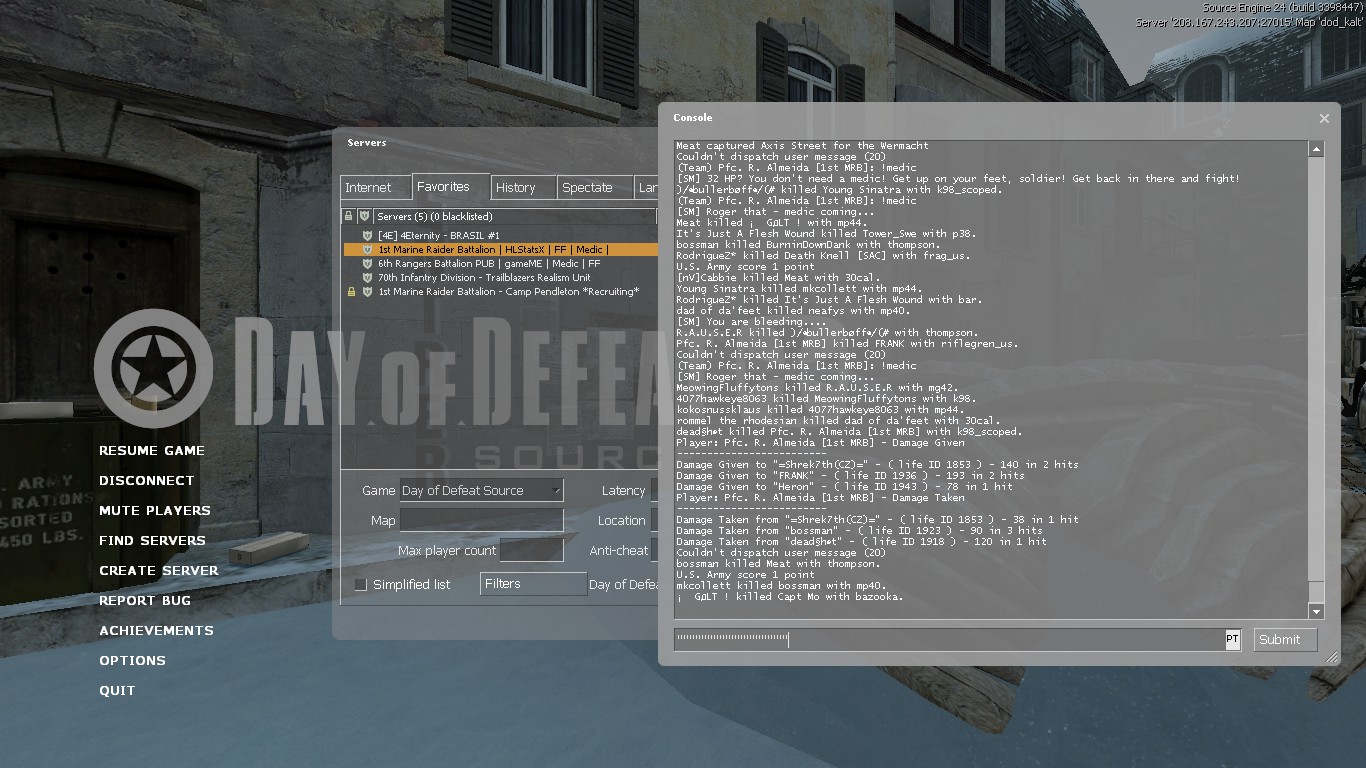Click the password lock column header icon

pos(349,216)
